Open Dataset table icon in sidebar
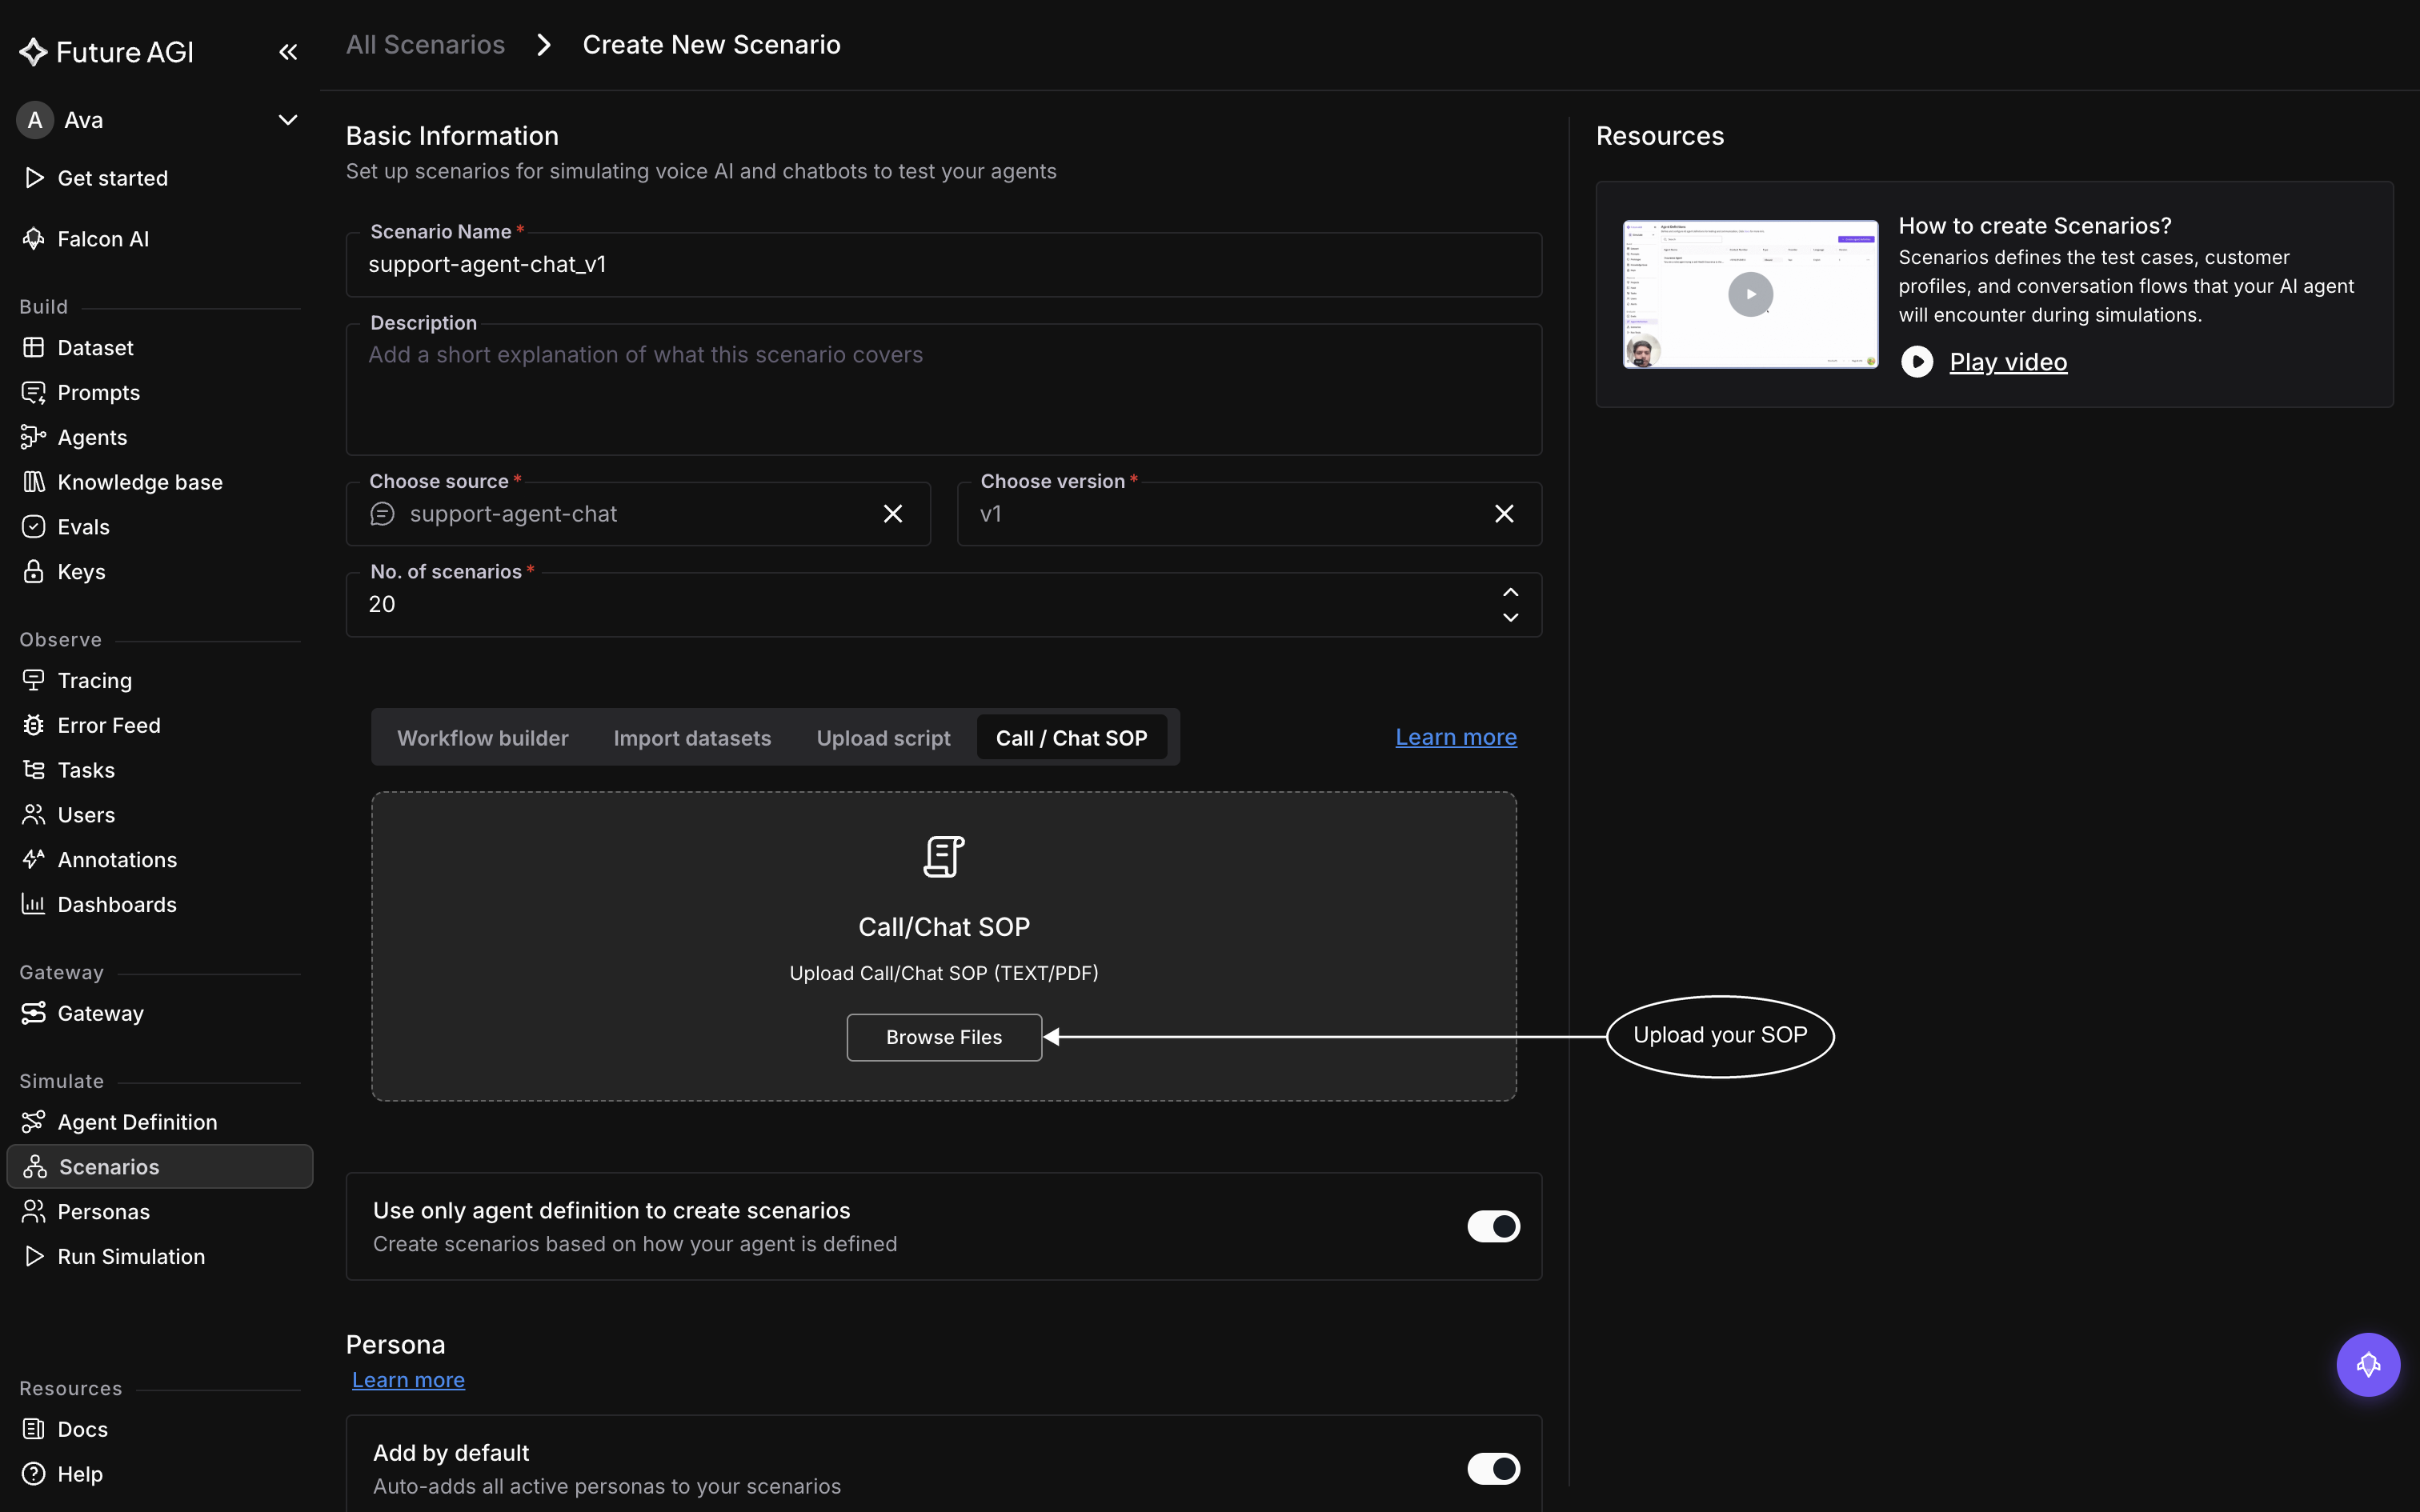The width and height of the screenshot is (2420, 1512). [34, 348]
